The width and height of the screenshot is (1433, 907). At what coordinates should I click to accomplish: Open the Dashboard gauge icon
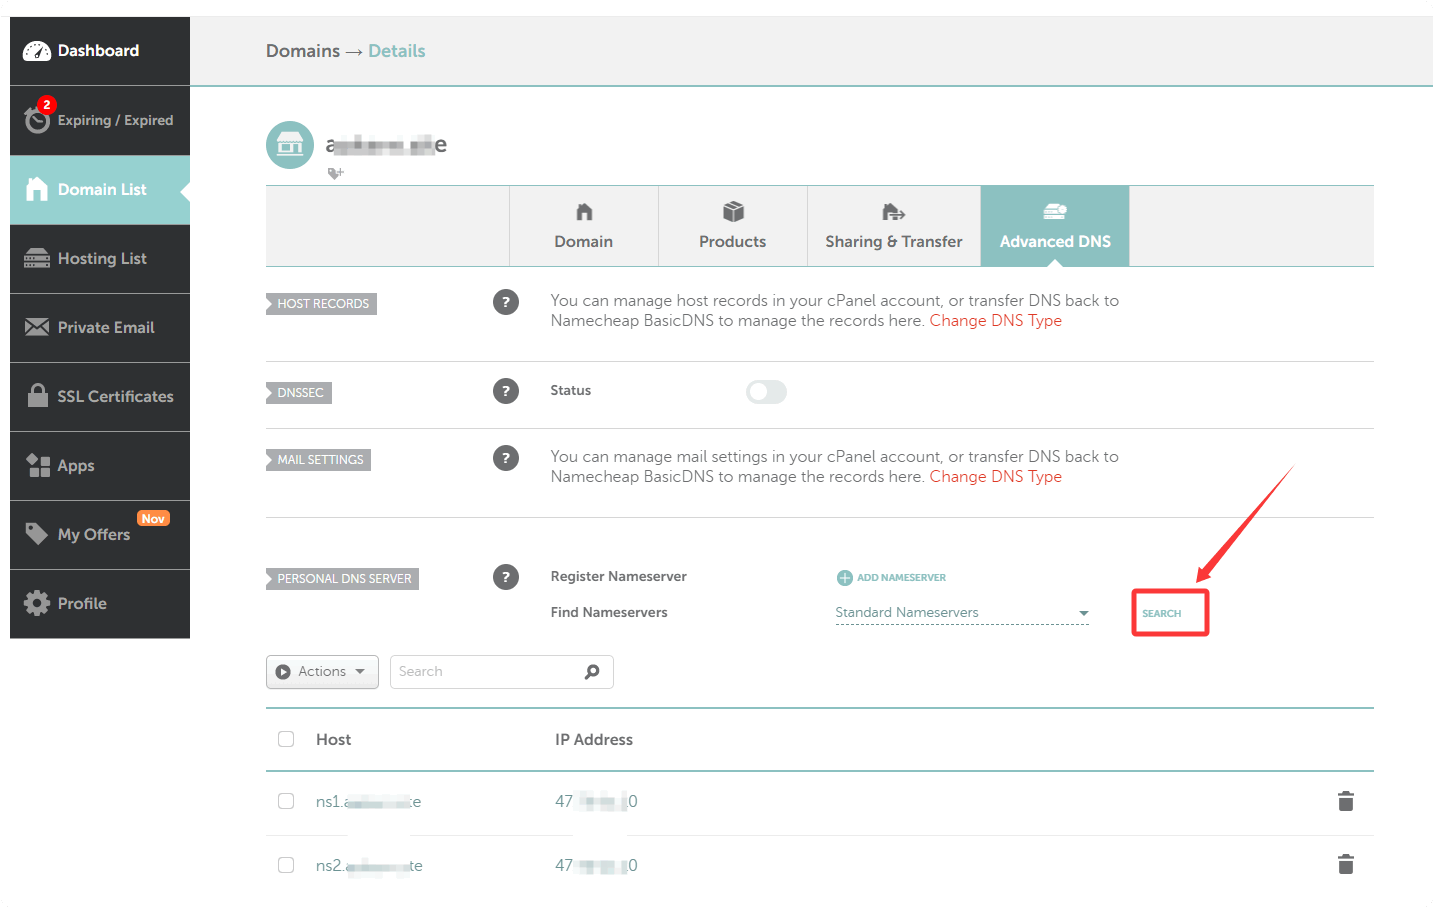[37, 51]
